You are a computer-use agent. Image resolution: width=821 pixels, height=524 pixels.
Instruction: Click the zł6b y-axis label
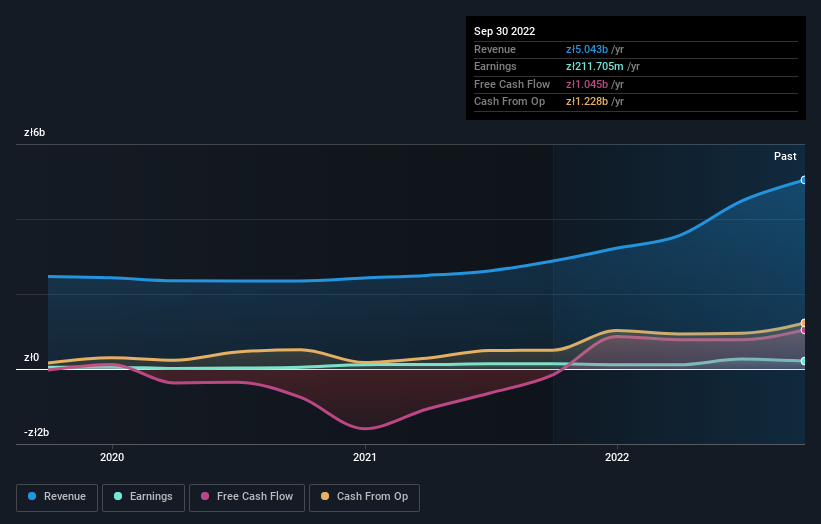(x=35, y=132)
